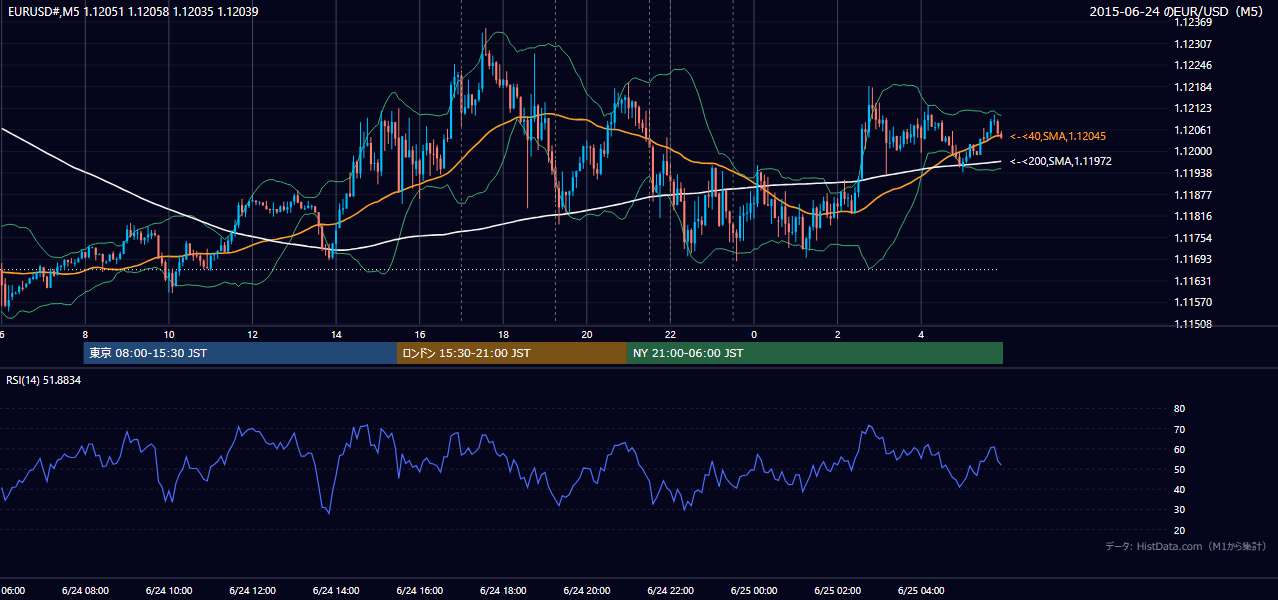
Task: Click hour label 20 under price chart
Action: 587,334
